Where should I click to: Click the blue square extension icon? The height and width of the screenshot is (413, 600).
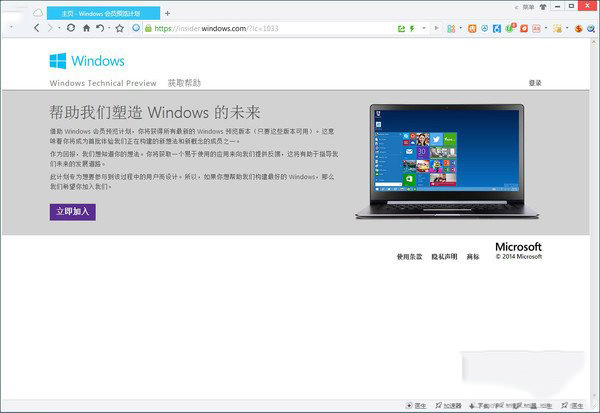point(497,29)
